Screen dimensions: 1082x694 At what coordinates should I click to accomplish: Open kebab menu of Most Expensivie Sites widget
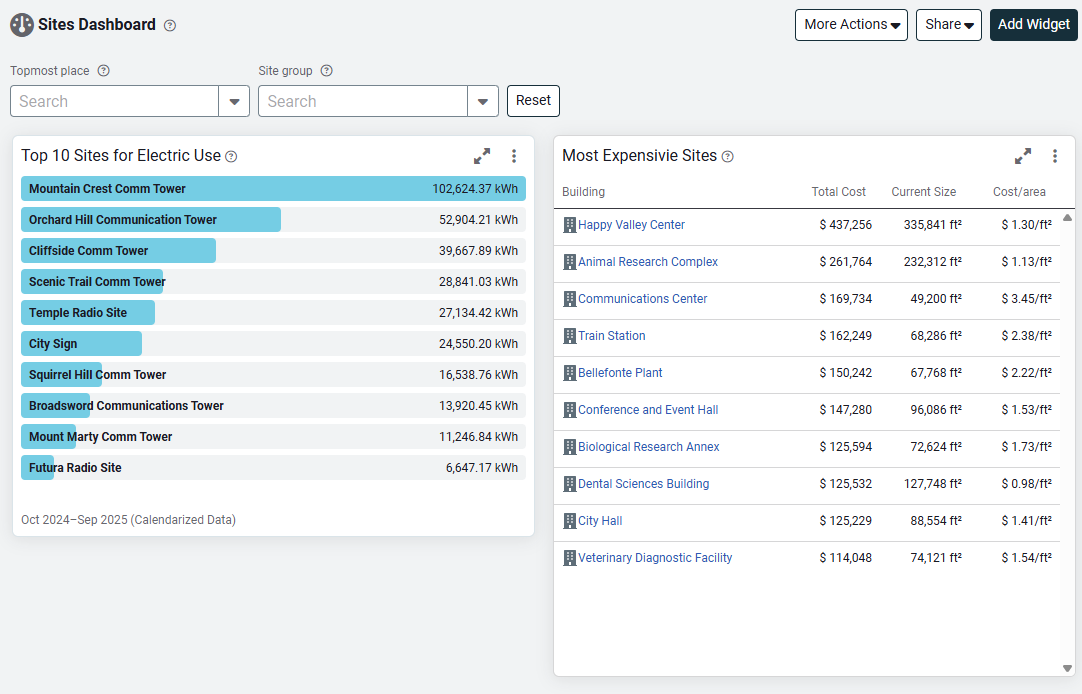point(1054,156)
